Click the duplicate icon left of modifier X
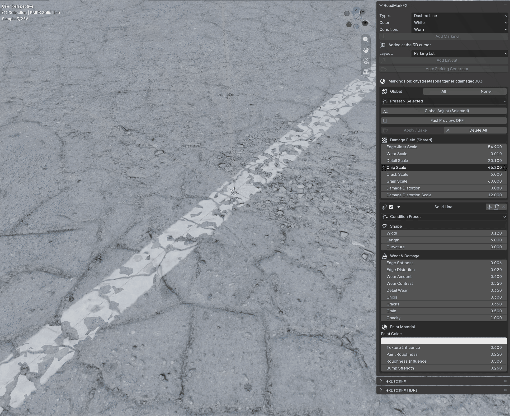 [496, 207]
